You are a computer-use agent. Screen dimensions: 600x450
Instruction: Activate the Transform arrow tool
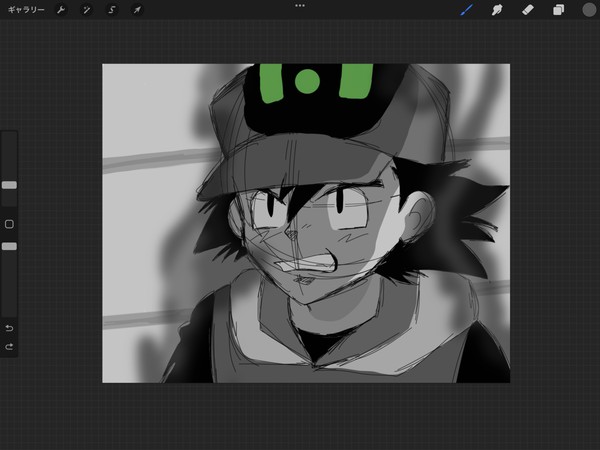point(137,10)
